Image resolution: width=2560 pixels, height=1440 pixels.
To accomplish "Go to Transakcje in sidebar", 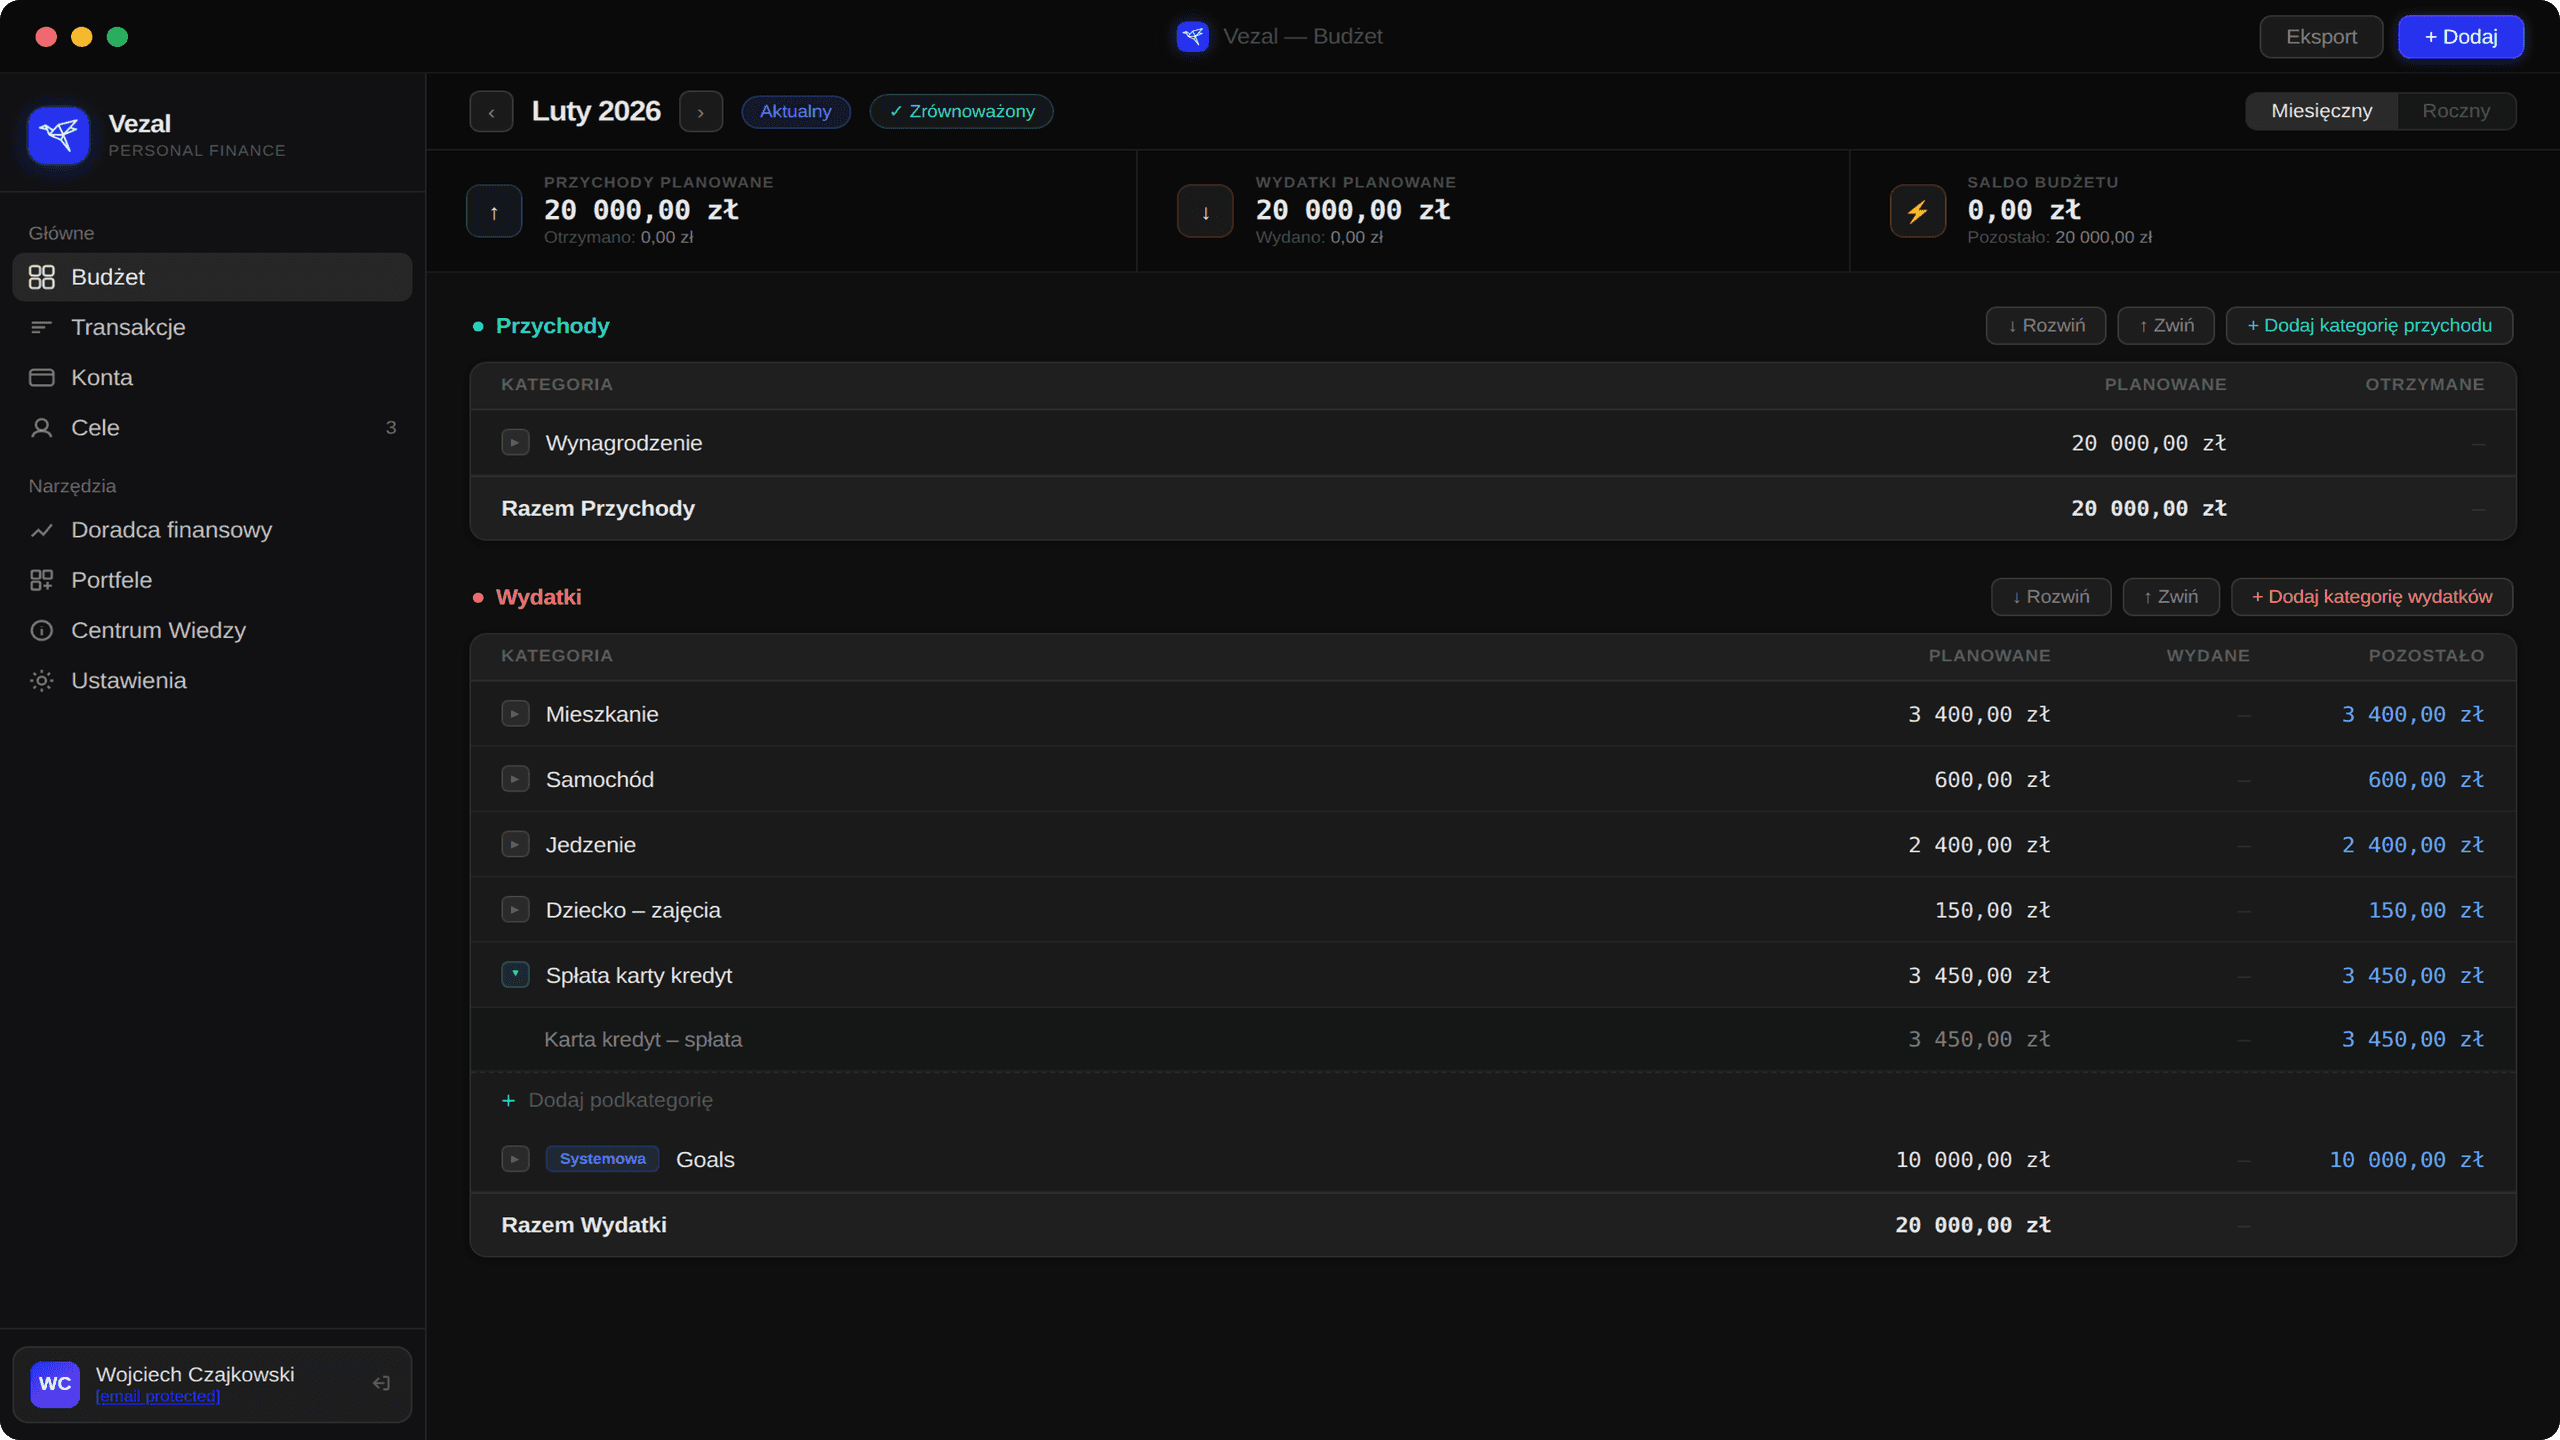I will click(128, 328).
